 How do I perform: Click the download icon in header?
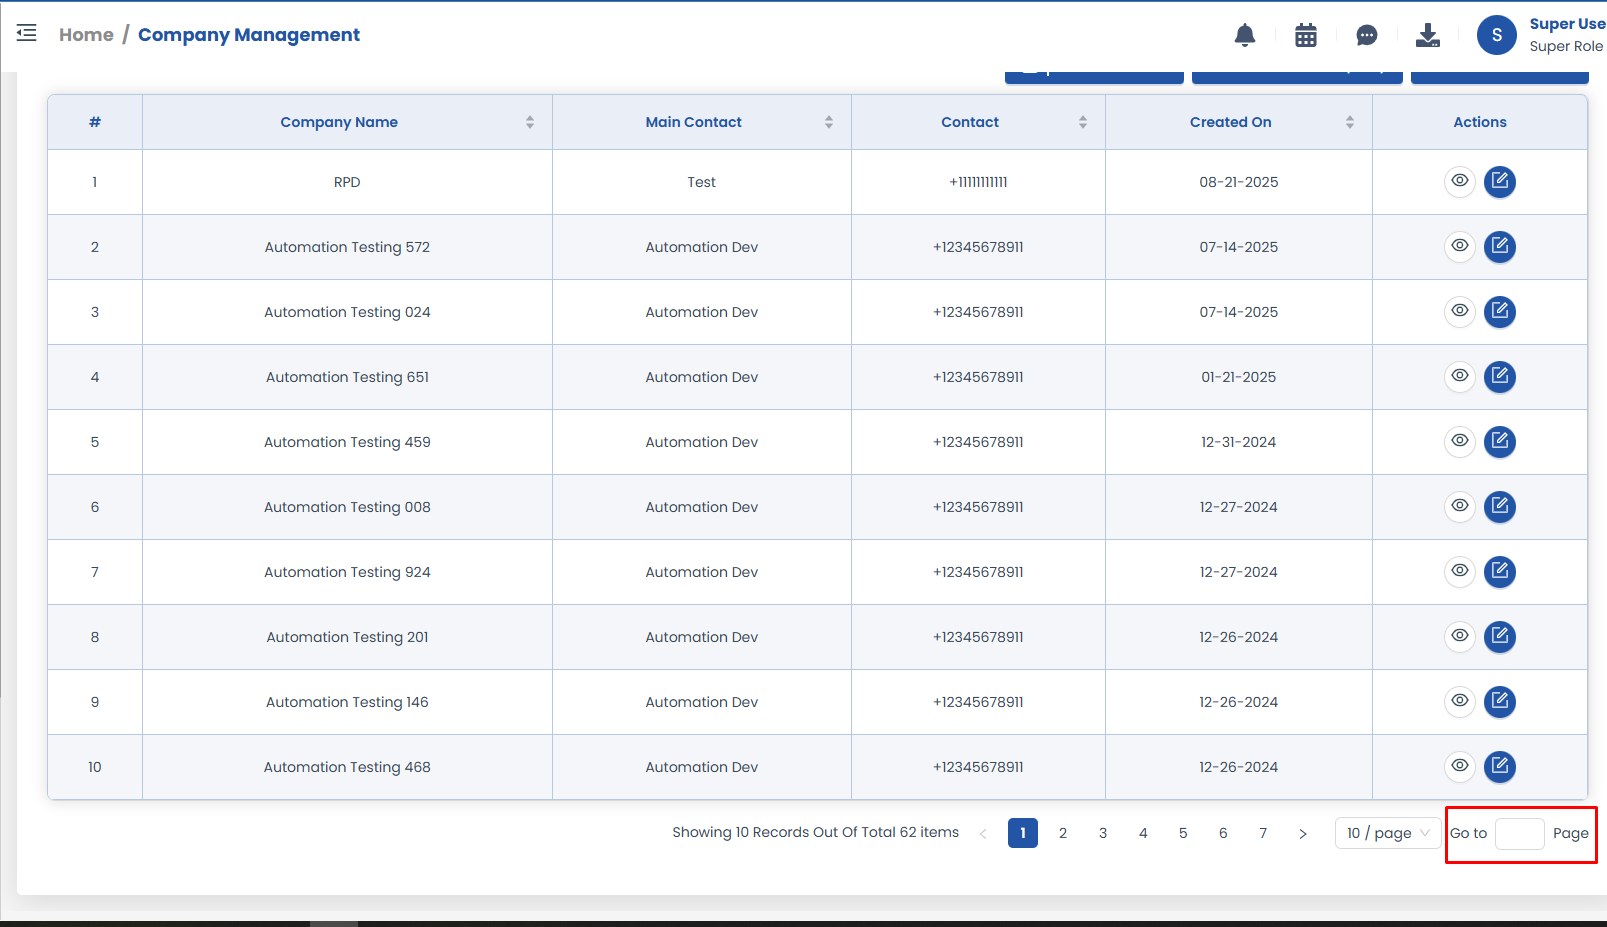point(1427,36)
